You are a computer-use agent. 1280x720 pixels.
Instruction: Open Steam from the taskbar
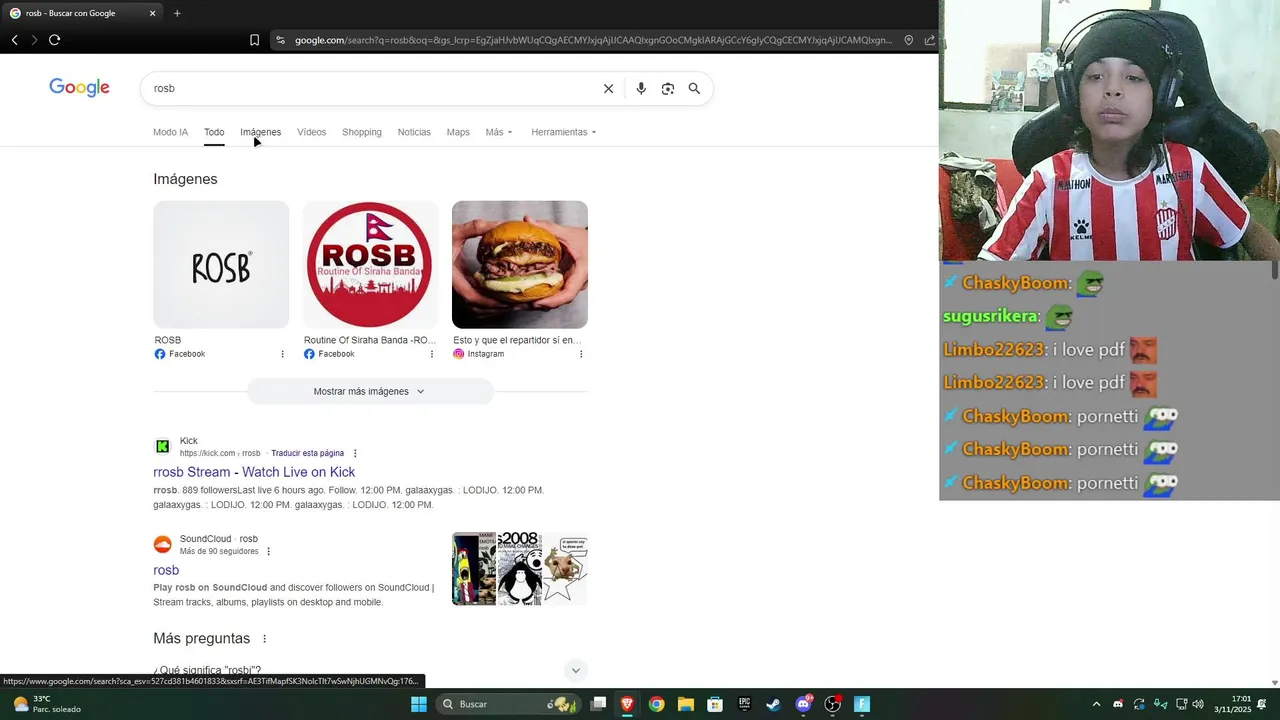tap(773, 704)
